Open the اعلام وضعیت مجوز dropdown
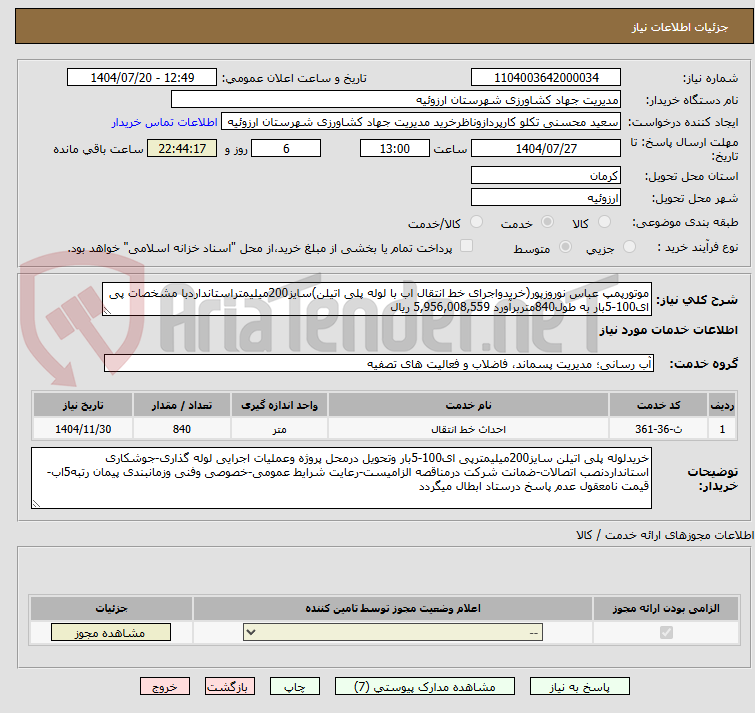Viewport: 755px width, 713px height. click(x=393, y=633)
